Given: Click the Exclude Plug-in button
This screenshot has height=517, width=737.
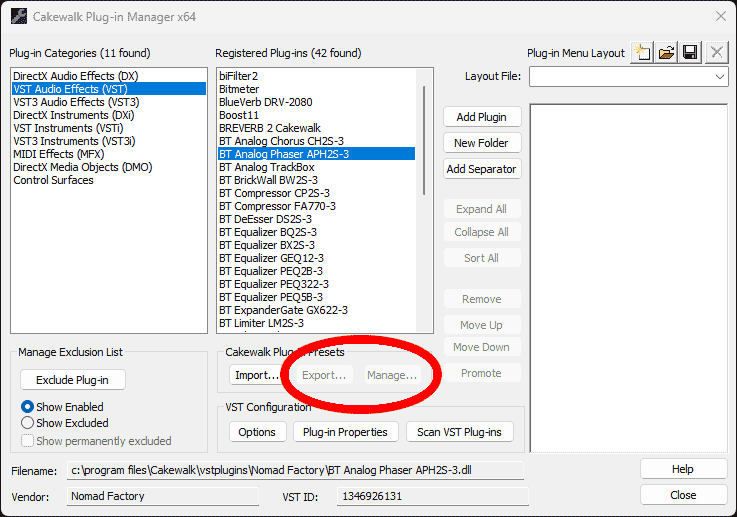Looking at the screenshot, I should point(72,380).
